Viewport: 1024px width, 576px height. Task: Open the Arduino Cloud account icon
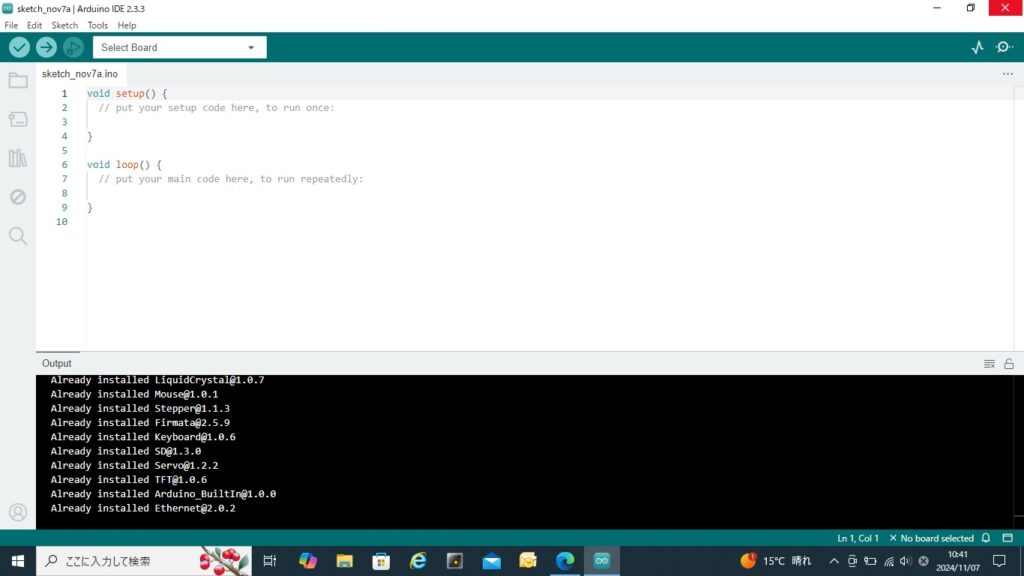pos(18,512)
